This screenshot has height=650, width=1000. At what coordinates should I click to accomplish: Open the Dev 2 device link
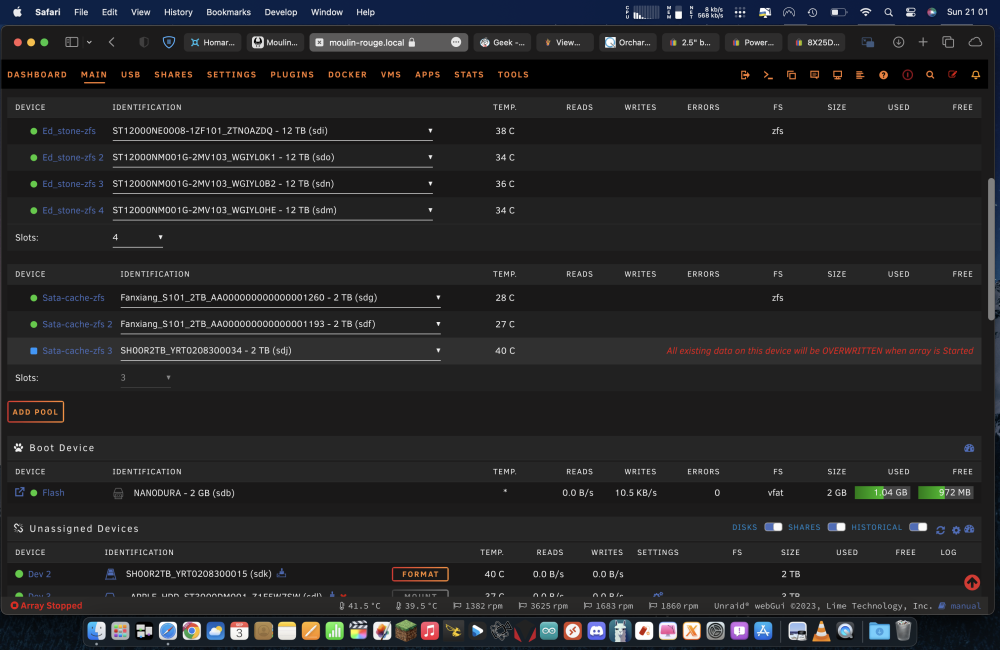coord(40,574)
